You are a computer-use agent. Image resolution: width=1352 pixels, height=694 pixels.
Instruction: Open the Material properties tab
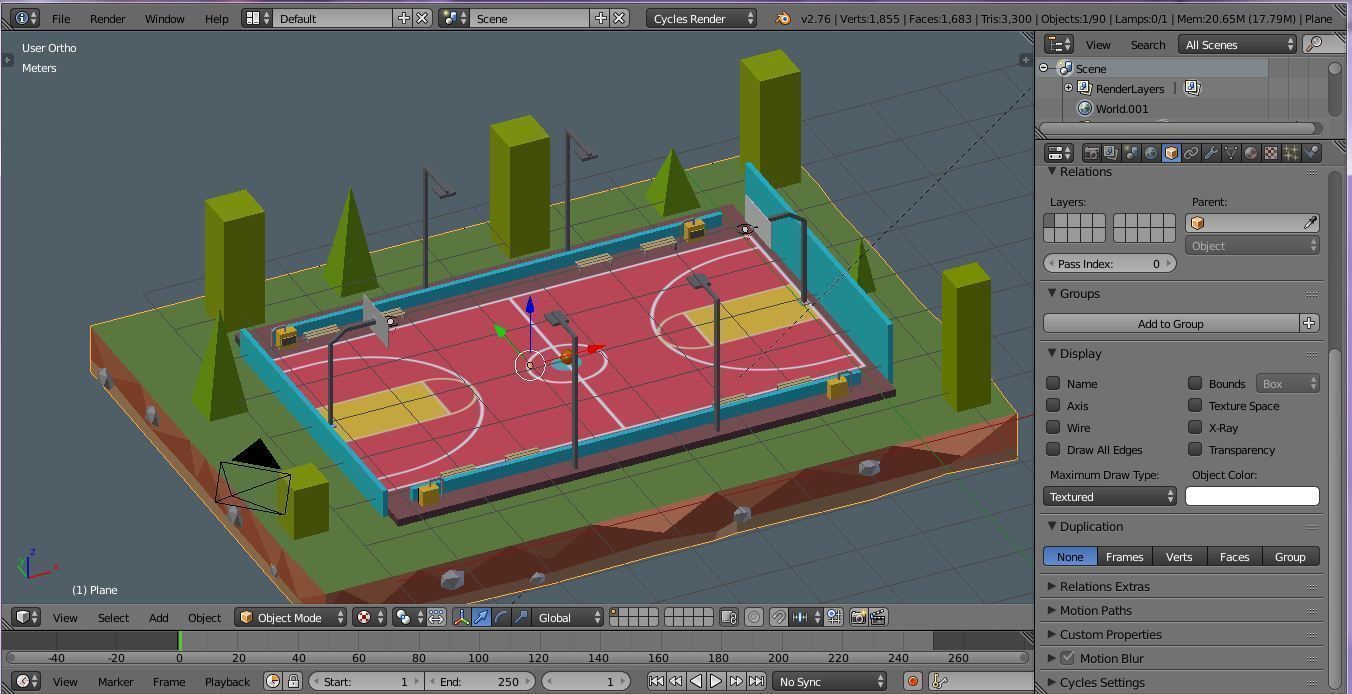1251,153
